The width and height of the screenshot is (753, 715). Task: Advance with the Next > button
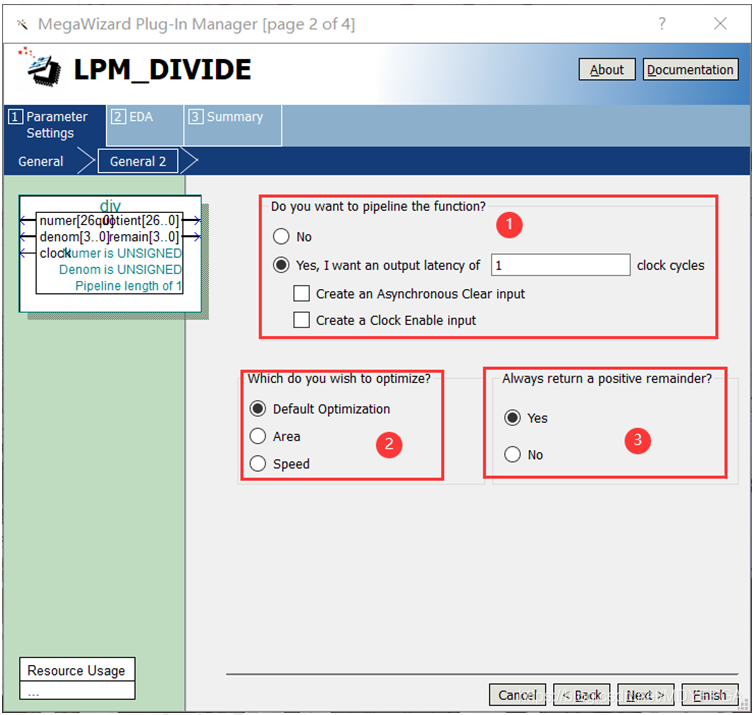(645, 695)
